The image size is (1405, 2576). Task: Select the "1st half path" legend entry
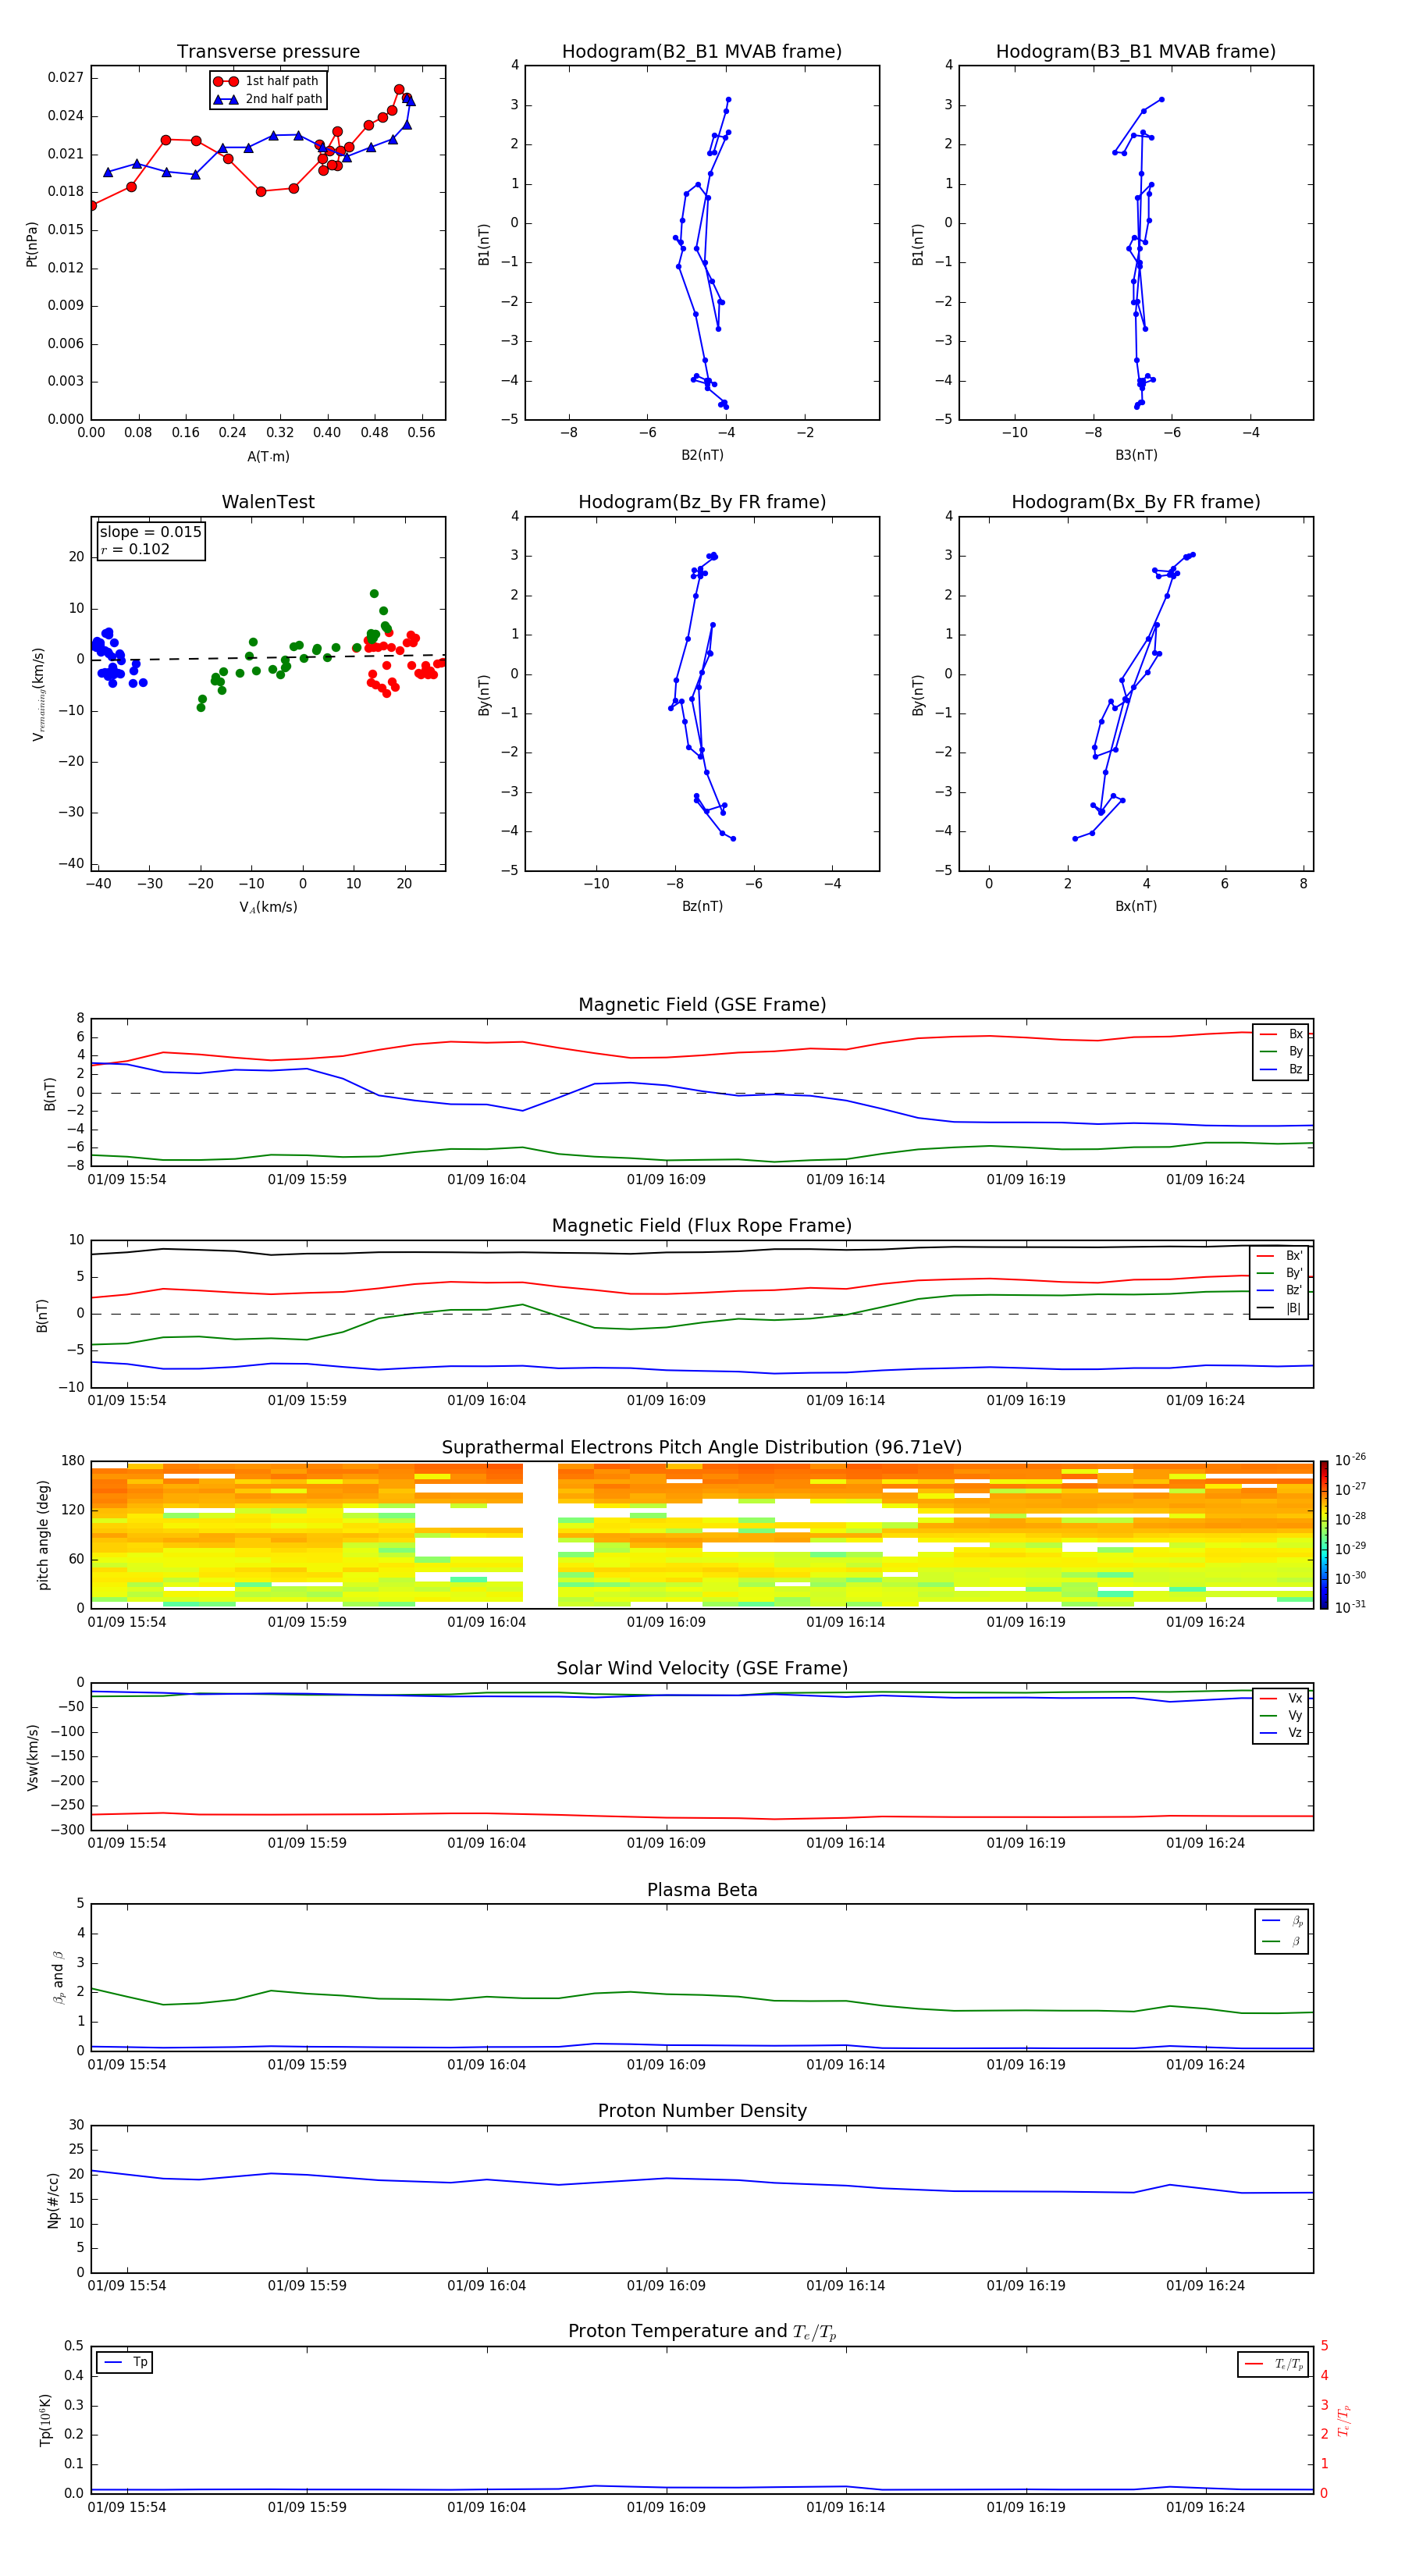point(267,81)
